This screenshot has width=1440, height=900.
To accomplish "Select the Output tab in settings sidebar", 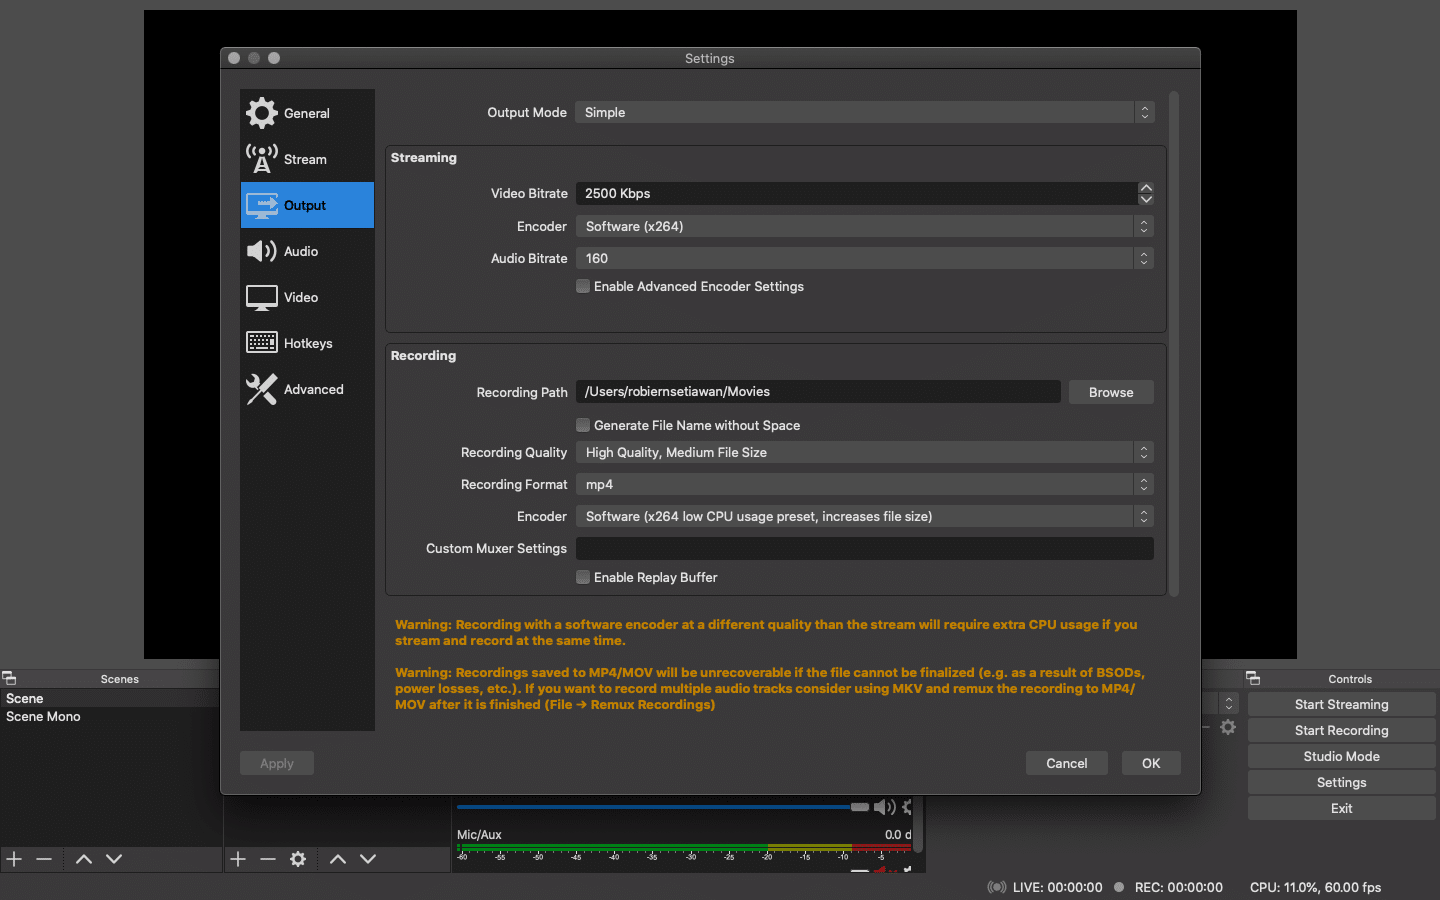I will (307, 205).
